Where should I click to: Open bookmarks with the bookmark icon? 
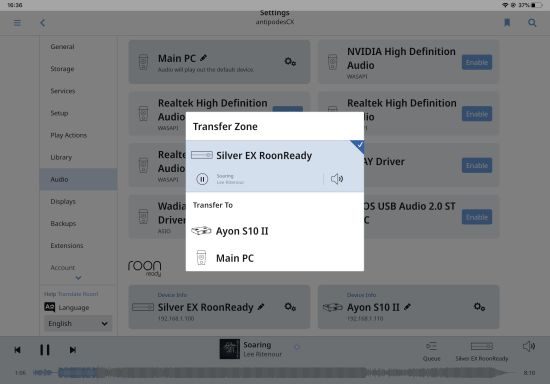point(507,23)
